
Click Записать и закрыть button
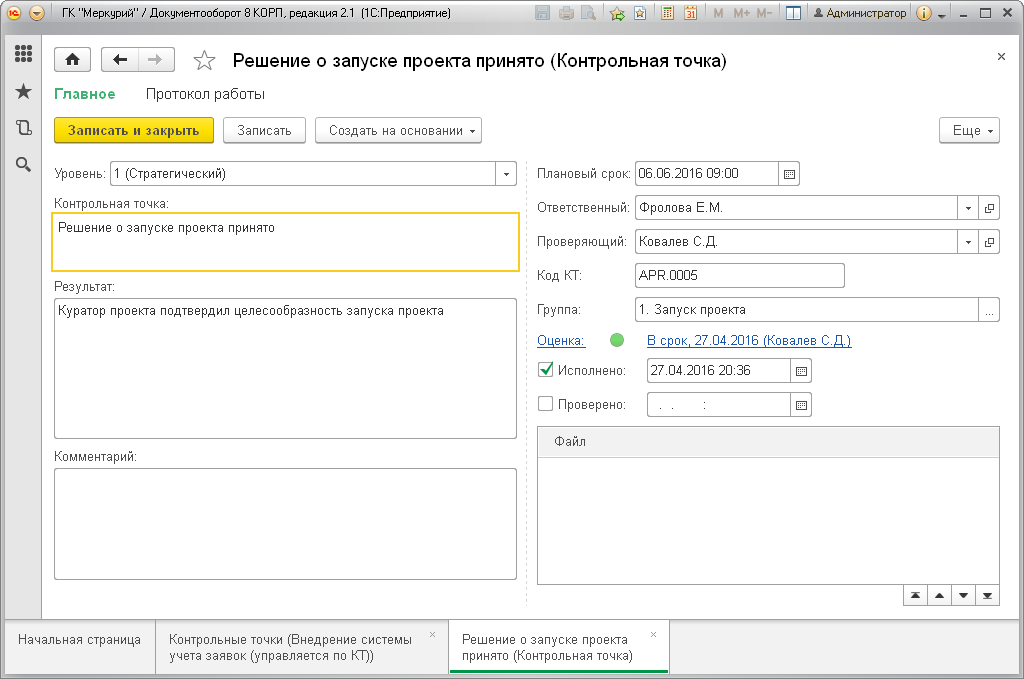pyautogui.click(x=134, y=131)
